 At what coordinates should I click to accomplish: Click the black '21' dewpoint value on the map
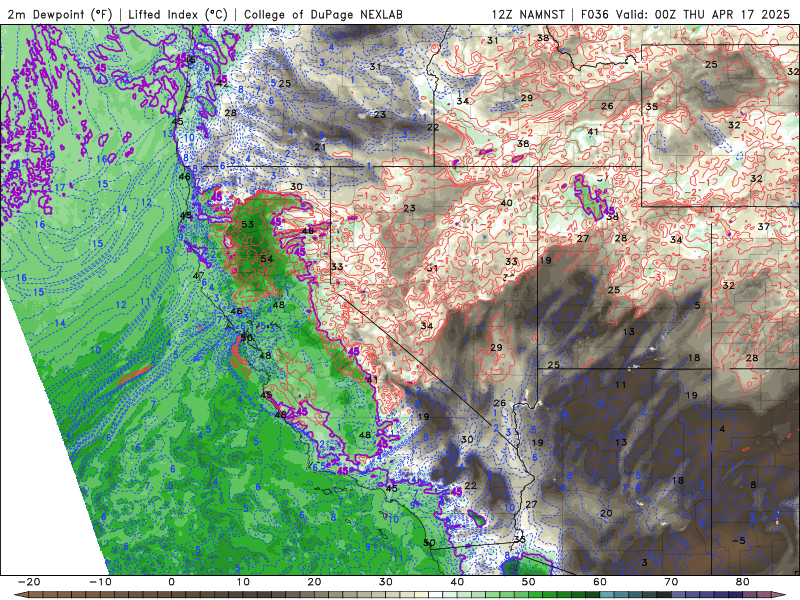[320, 147]
